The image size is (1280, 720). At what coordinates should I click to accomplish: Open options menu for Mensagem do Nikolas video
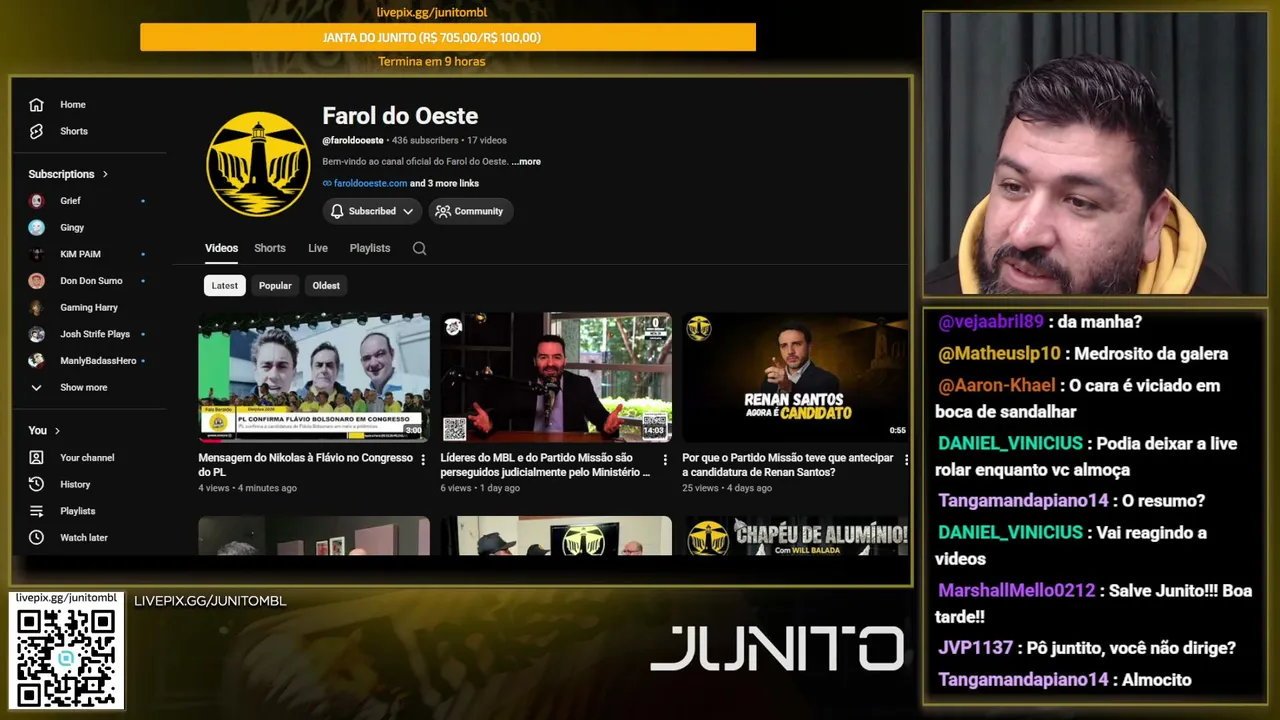423,460
